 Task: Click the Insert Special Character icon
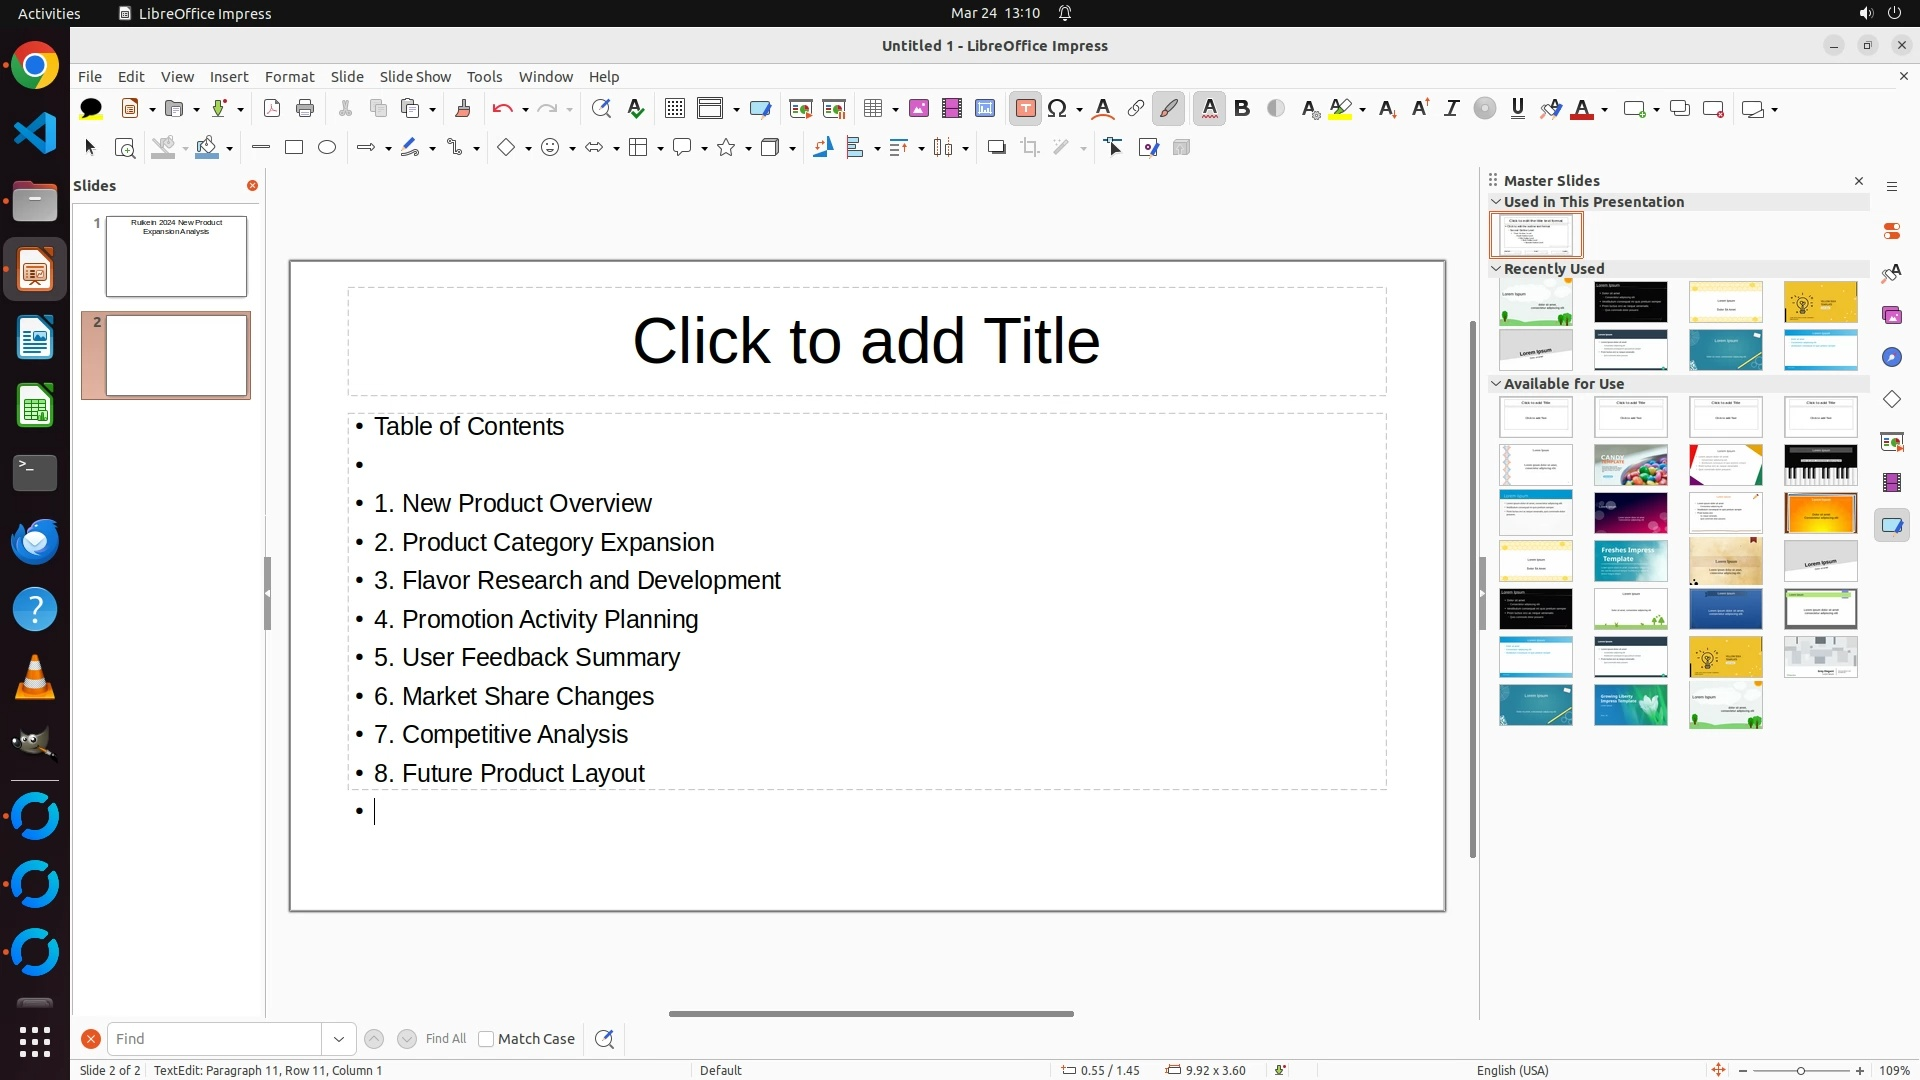click(x=1057, y=109)
